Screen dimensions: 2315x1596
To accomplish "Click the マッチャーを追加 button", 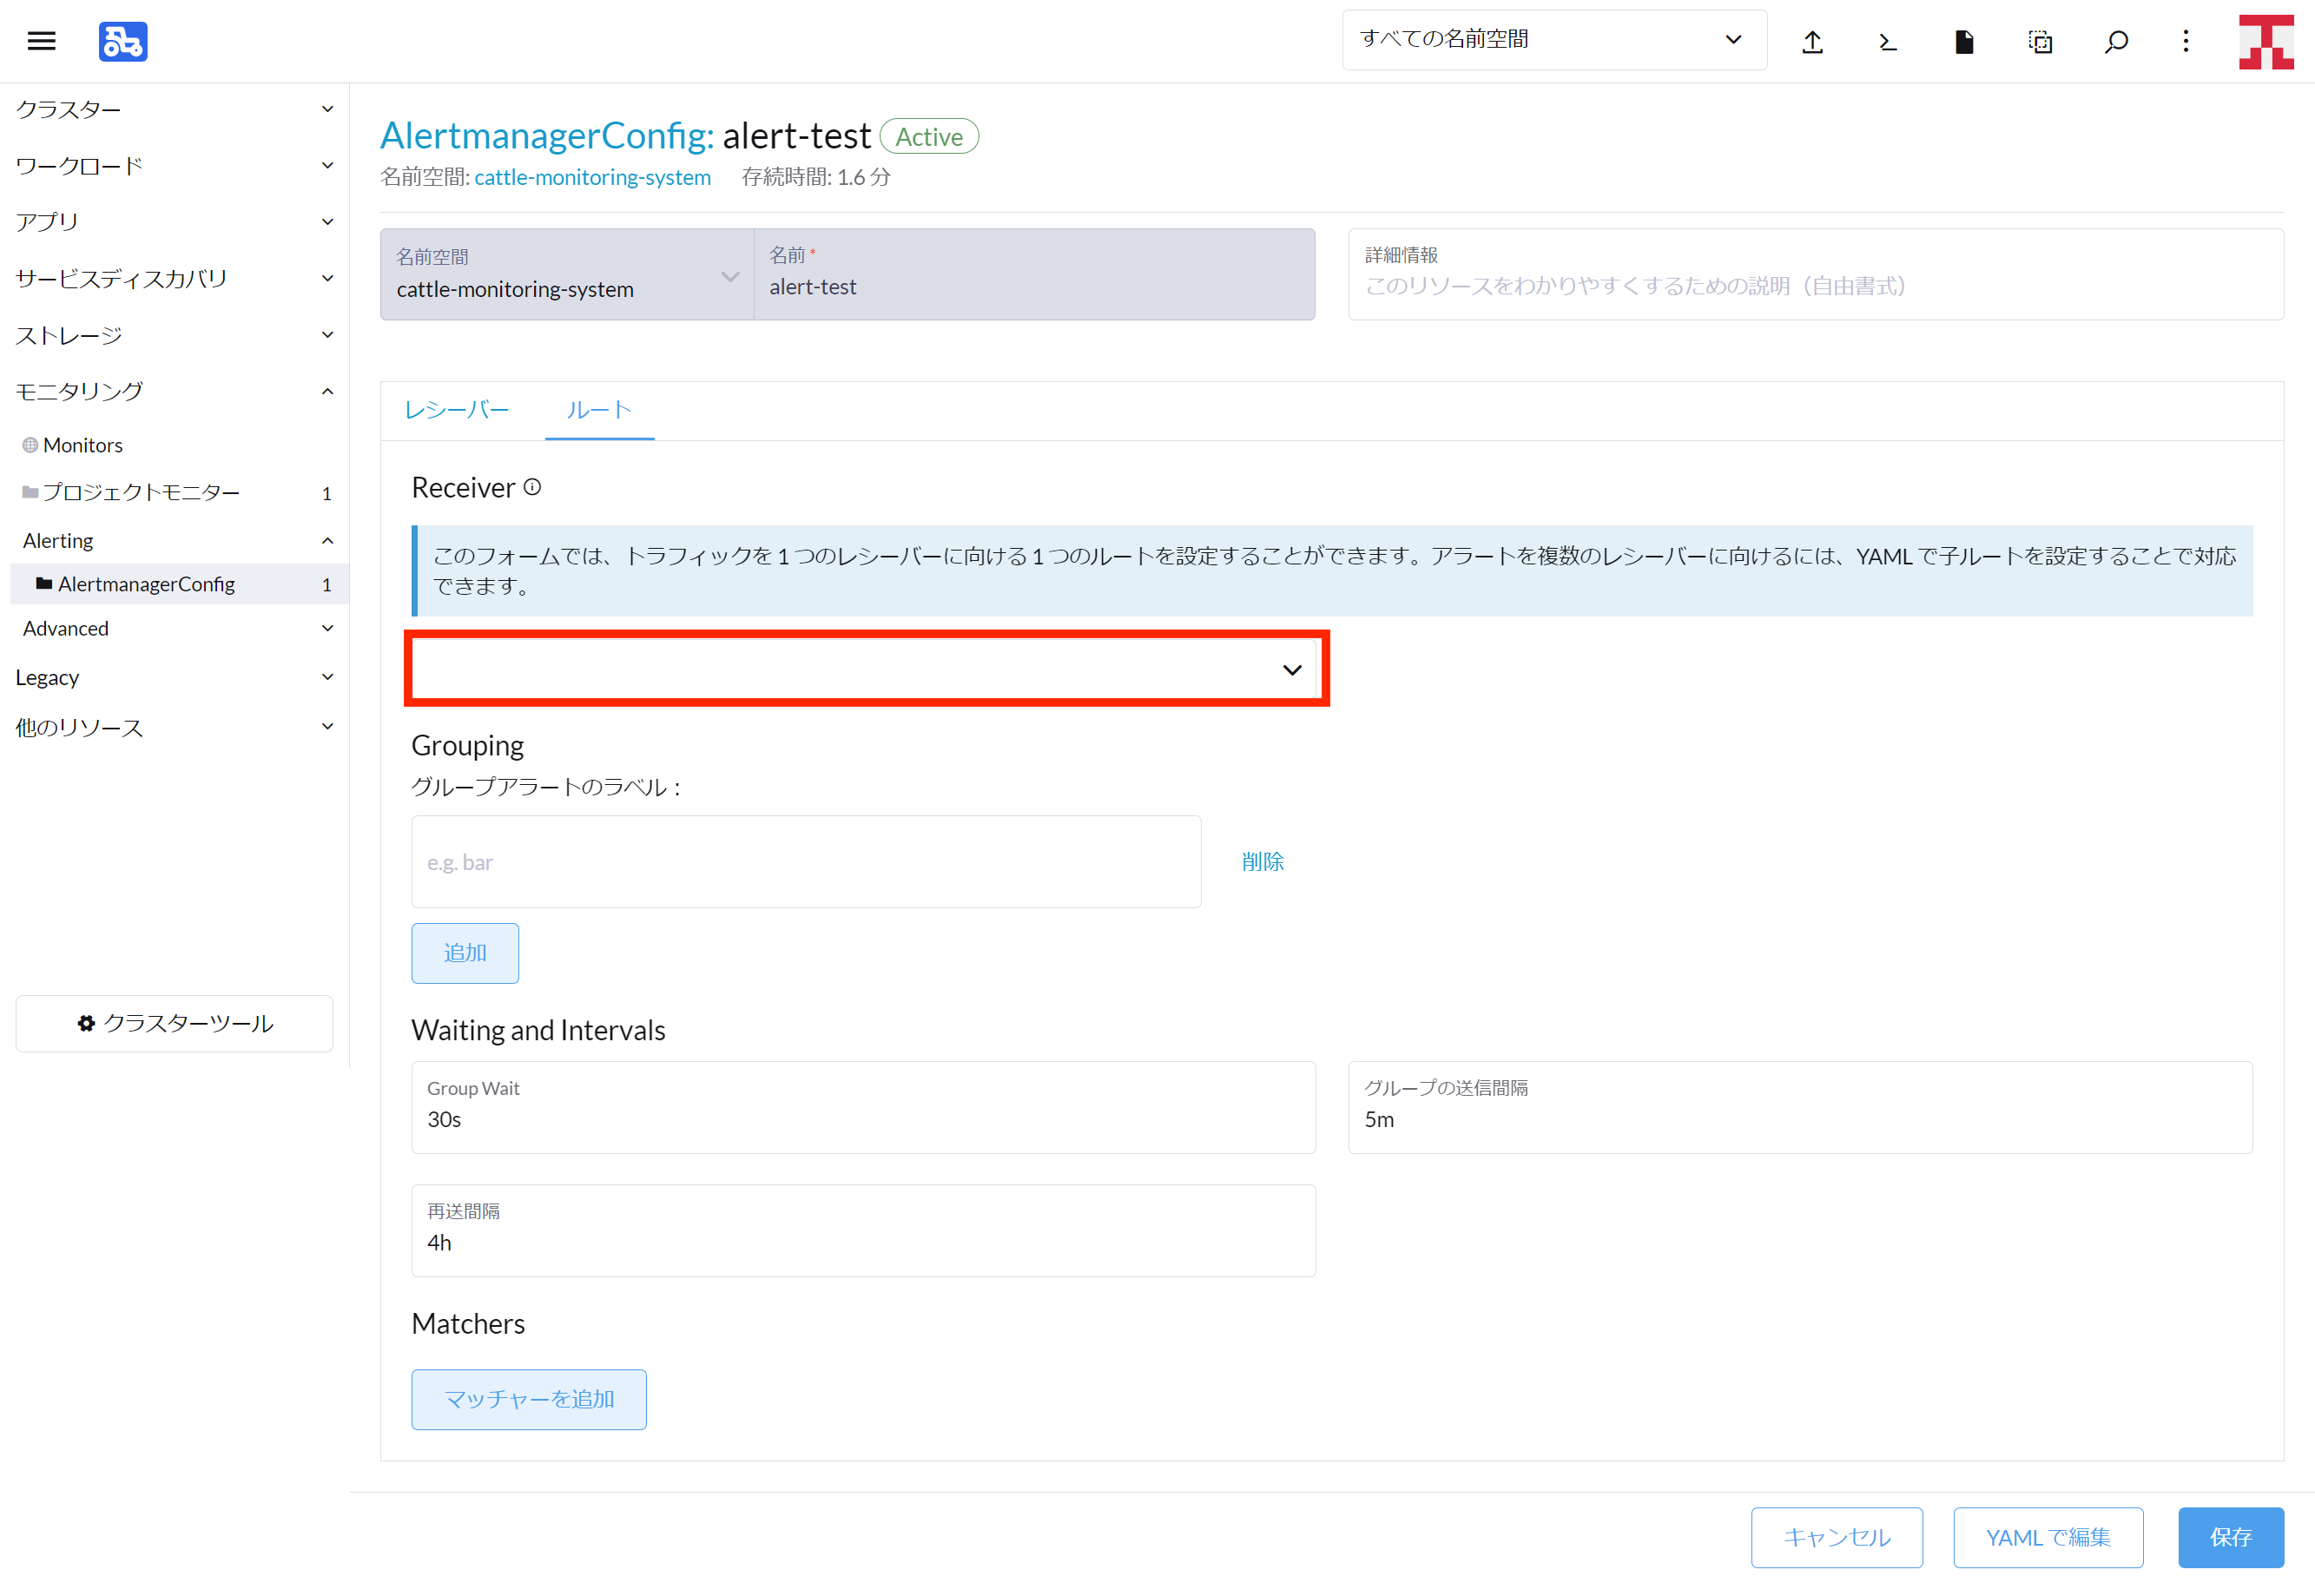I will tap(529, 1399).
